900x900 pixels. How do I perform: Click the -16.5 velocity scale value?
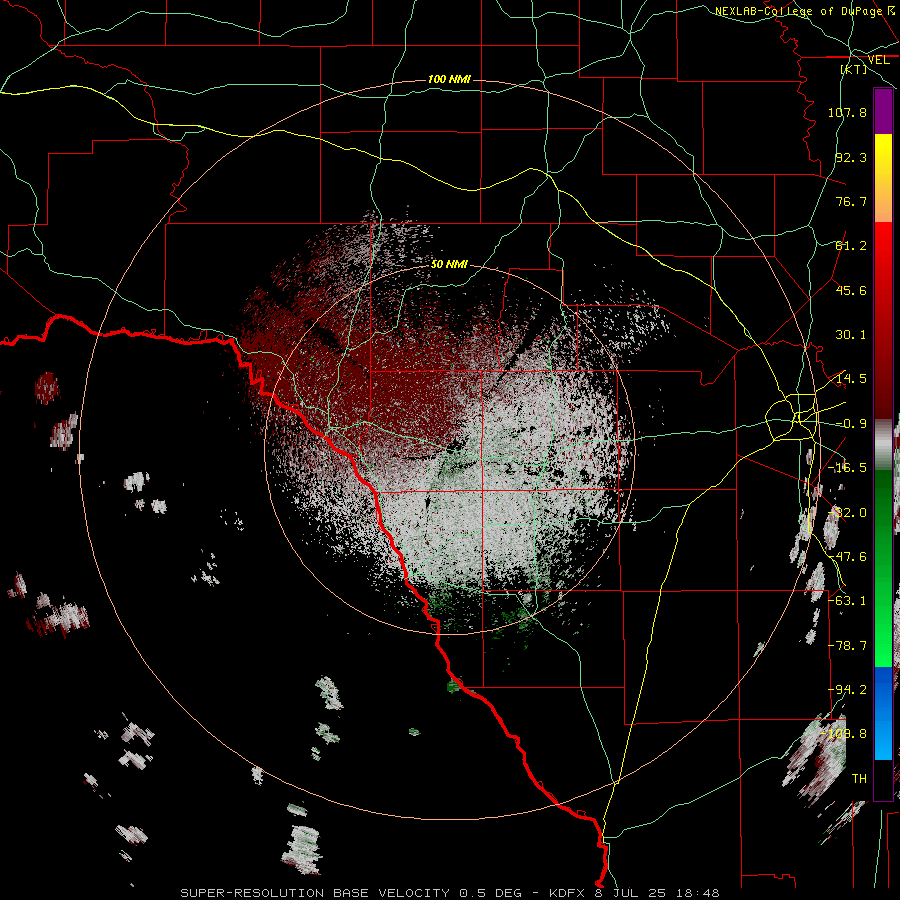pyautogui.click(x=847, y=468)
